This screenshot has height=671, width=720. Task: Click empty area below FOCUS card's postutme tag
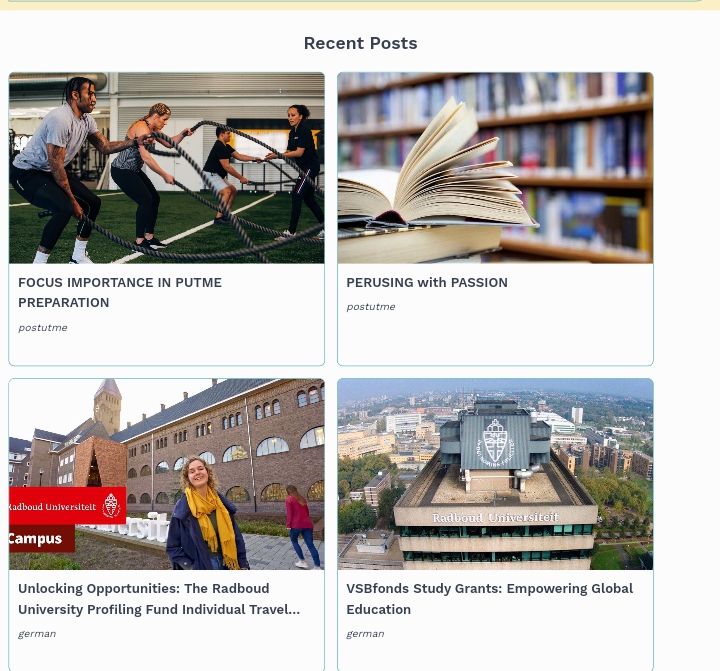(167, 350)
